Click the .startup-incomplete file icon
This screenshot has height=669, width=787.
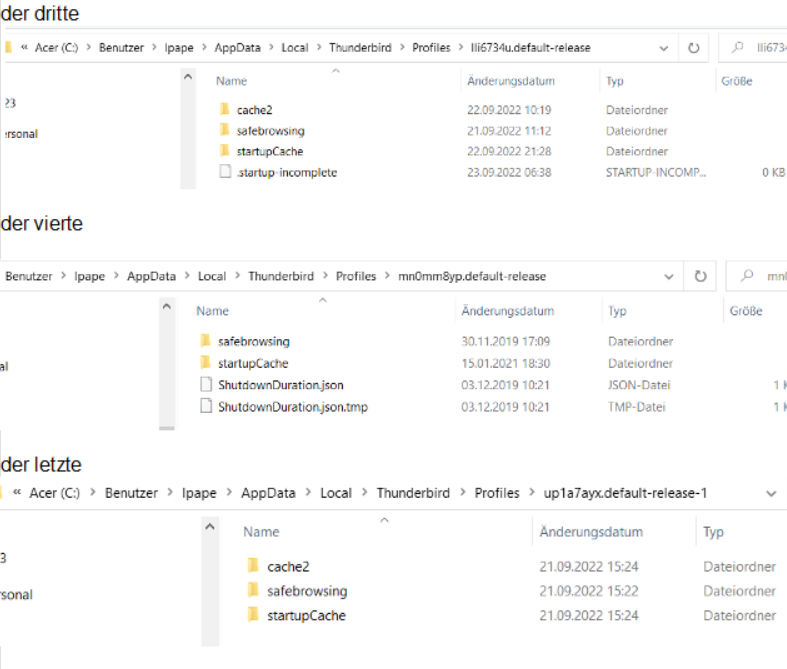coord(225,172)
